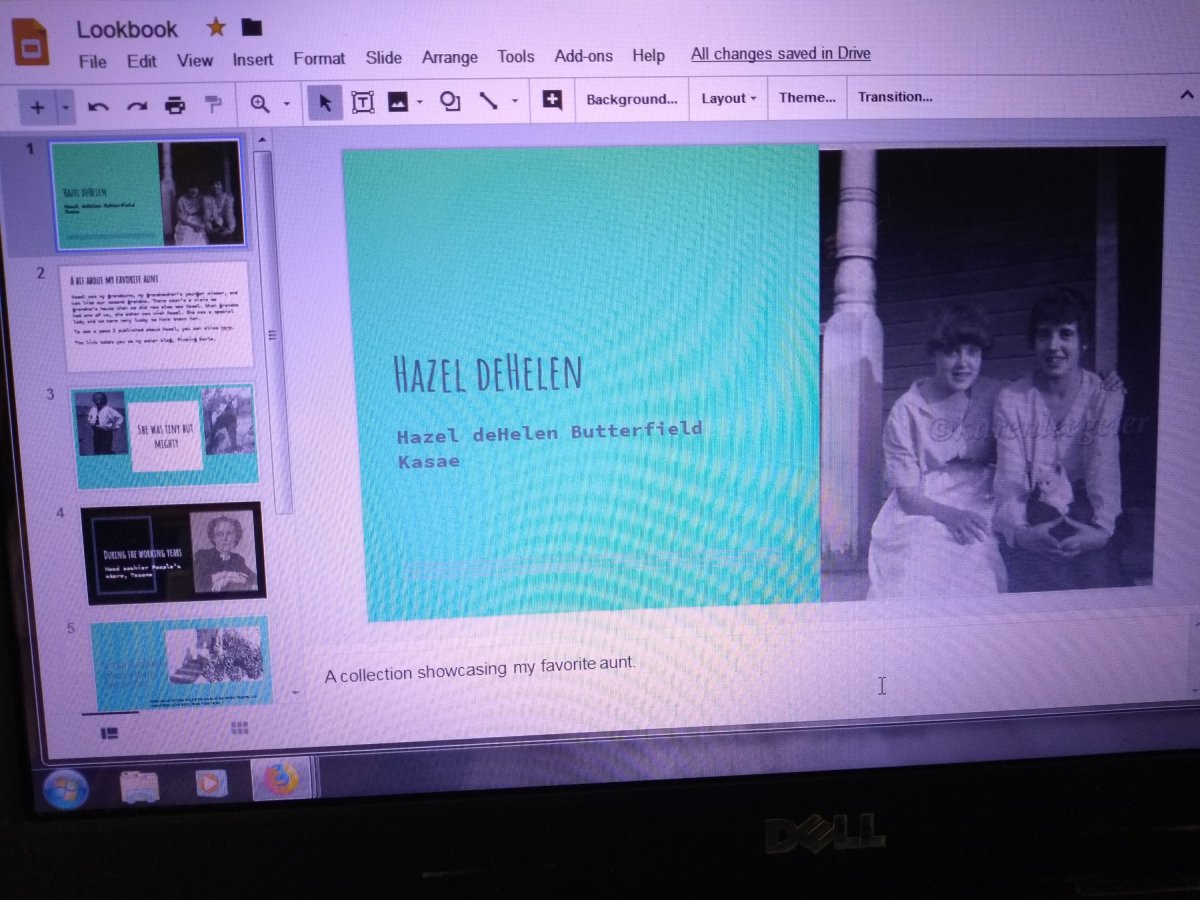Select the Shape tool in the toolbar
The width and height of the screenshot is (1200, 900).
tap(450, 102)
